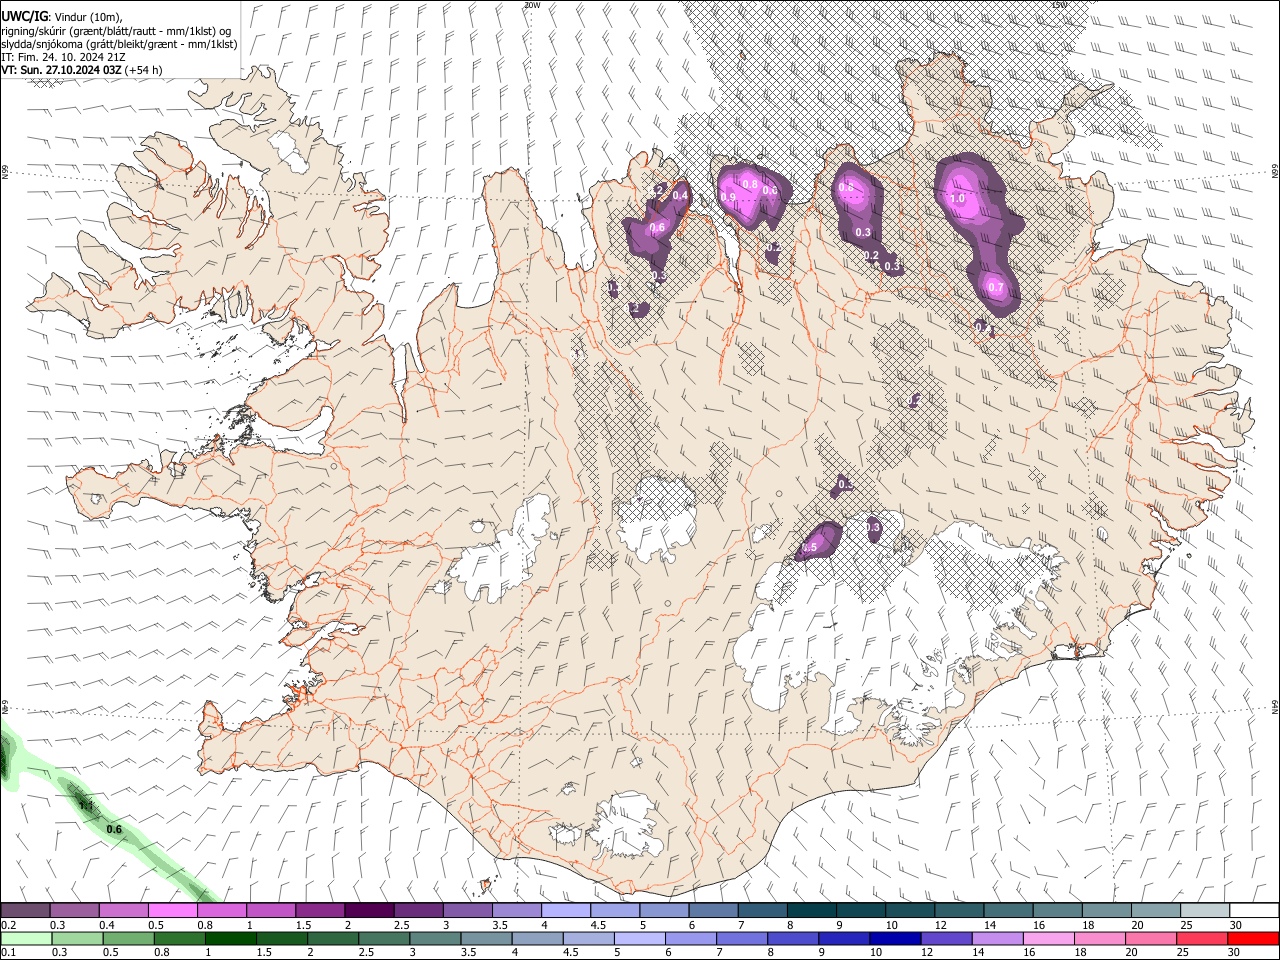Image resolution: width=1280 pixels, height=960 pixels.
Task: Click the initial time 'IT: Fim. 24. 10. 2024 21Z'
Action: click(x=63, y=57)
